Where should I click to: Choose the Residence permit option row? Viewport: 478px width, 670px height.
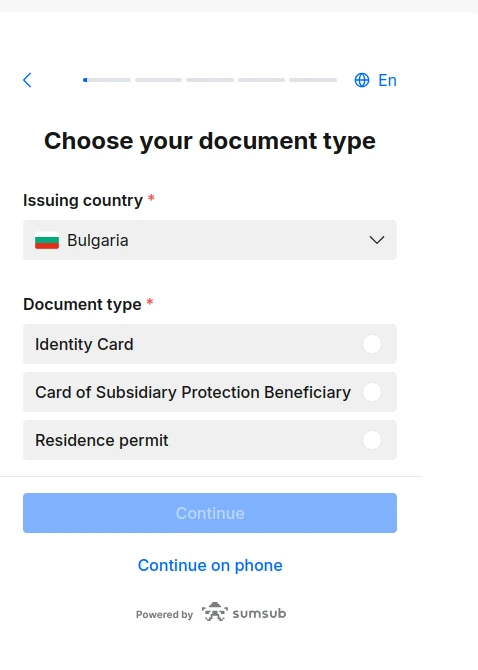pyautogui.click(x=210, y=440)
